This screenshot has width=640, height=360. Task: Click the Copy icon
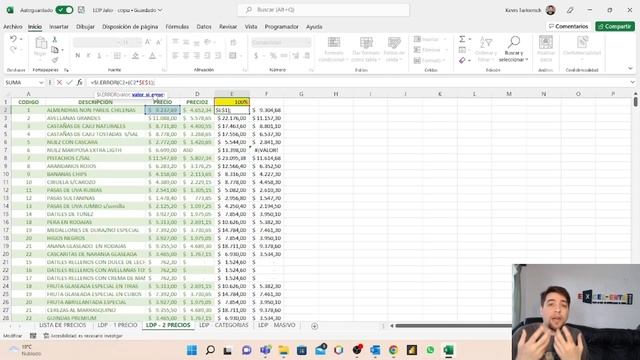[55, 50]
